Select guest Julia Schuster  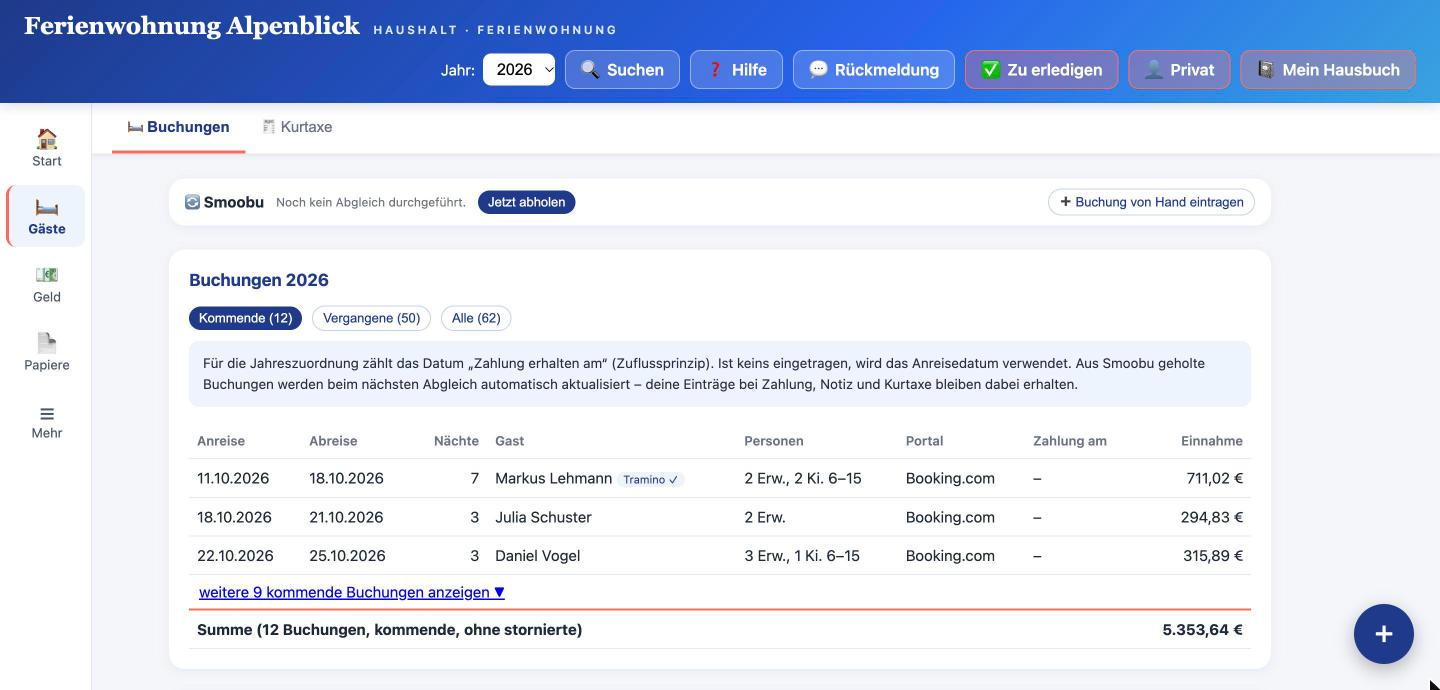(543, 517)
